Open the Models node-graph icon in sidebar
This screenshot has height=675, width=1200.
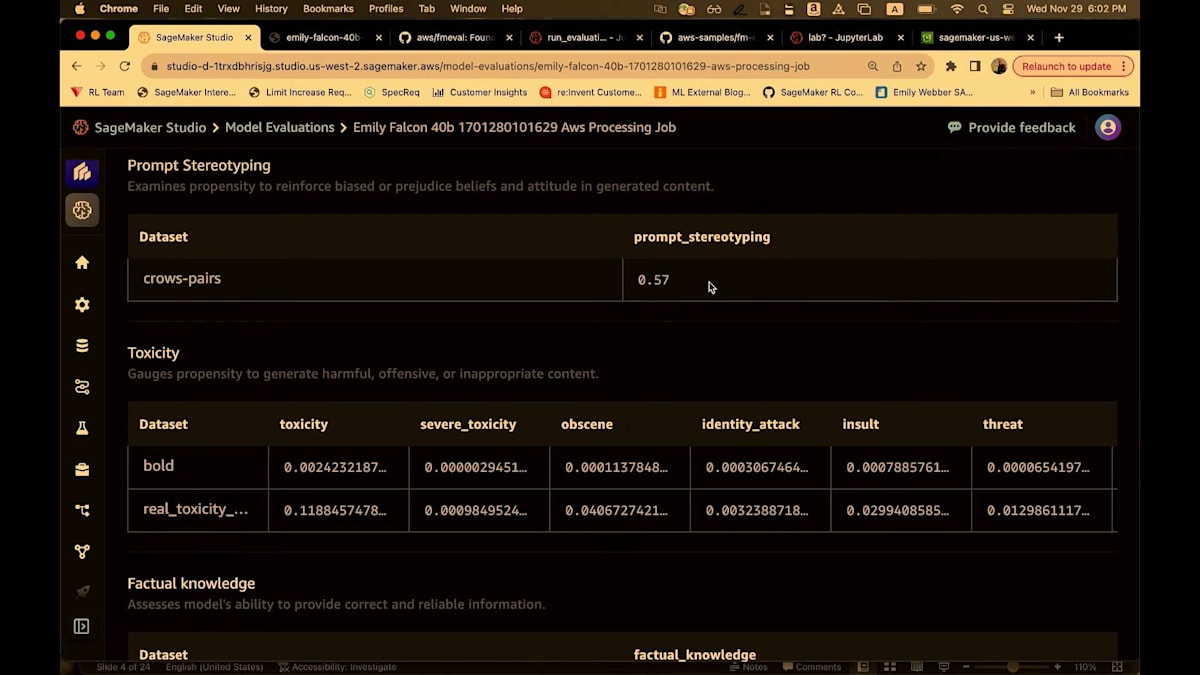click(82, 551)
